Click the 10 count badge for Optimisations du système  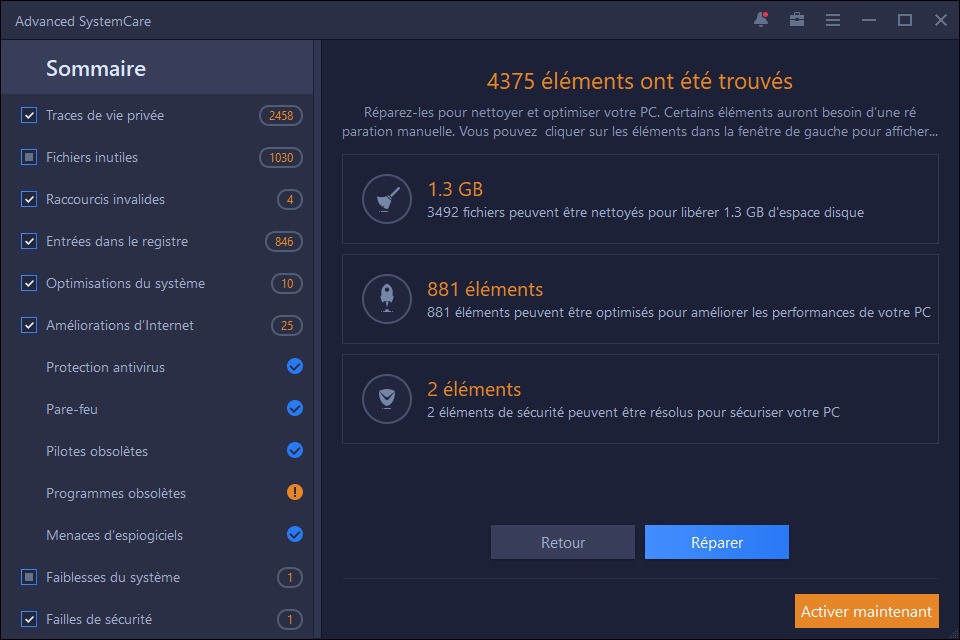[x=287, y=284]
